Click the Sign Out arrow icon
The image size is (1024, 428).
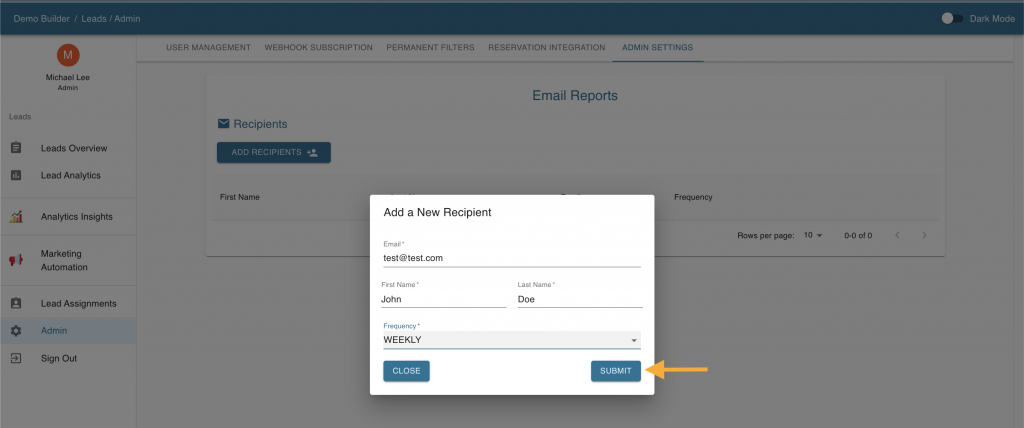coord(16,358)
